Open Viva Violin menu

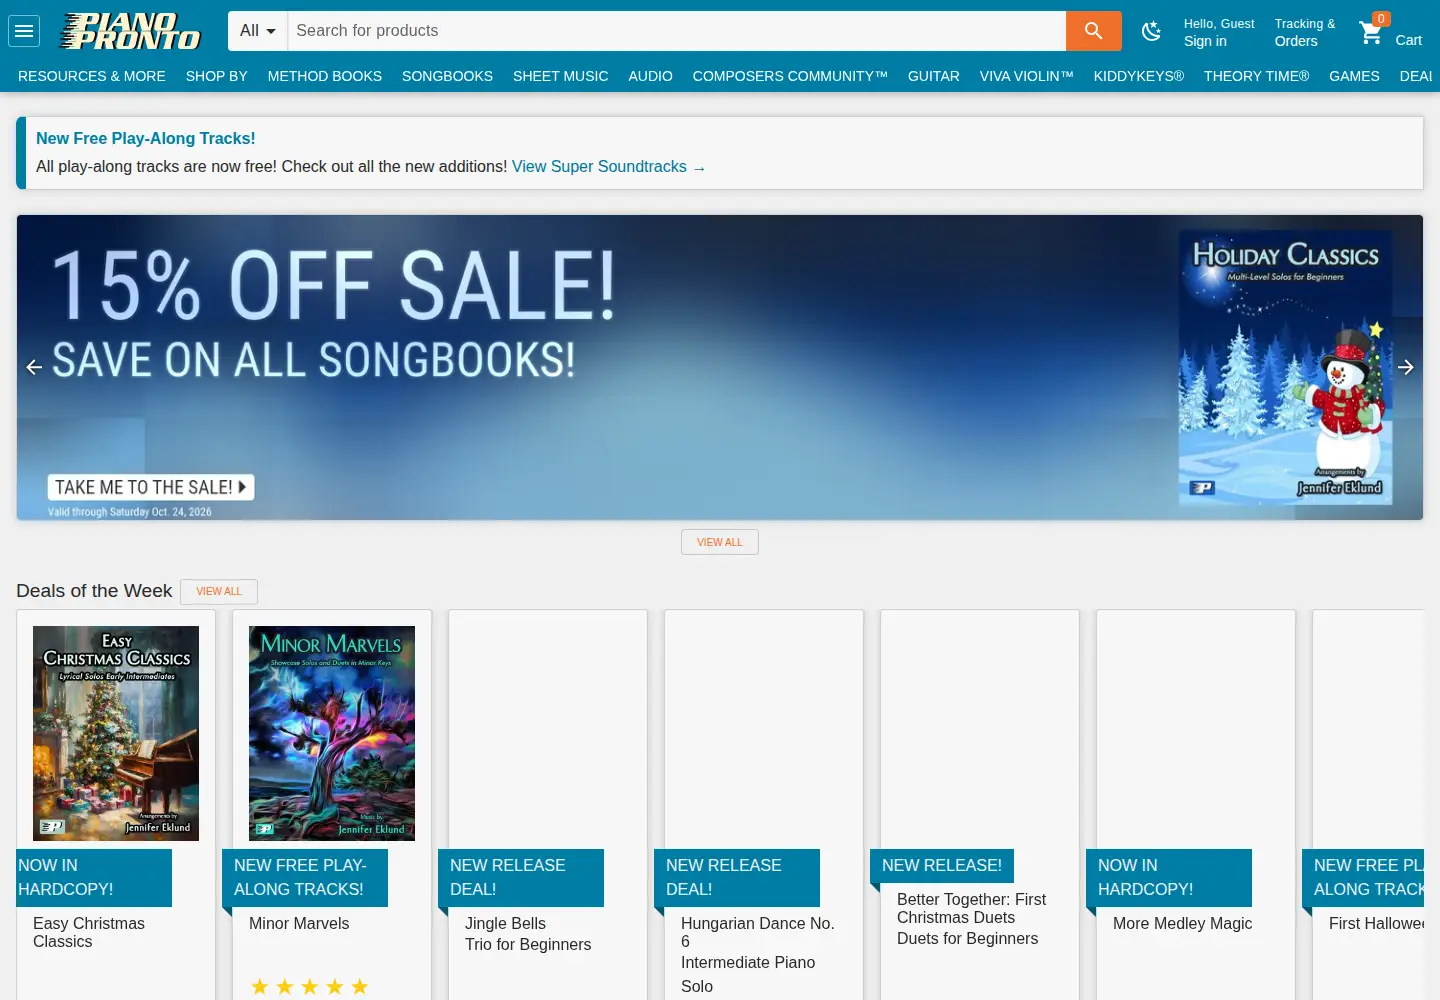tap(1026, 76)
